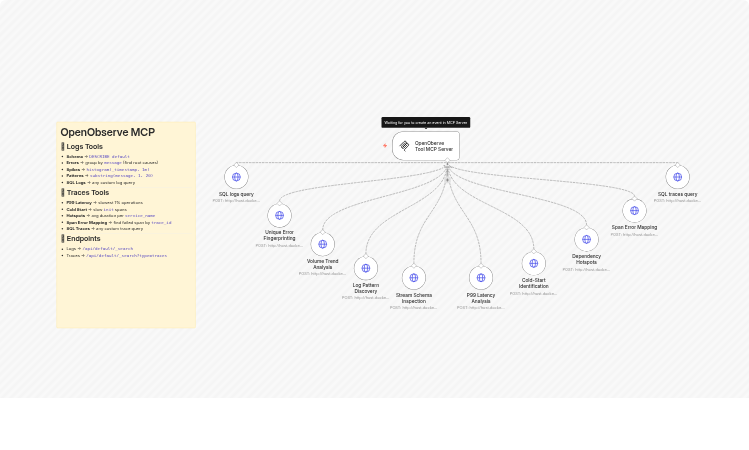Screen dimensions: 749x450
Task: Select the OpenObserve Tool MCP Server node
Action: [426, 146]
